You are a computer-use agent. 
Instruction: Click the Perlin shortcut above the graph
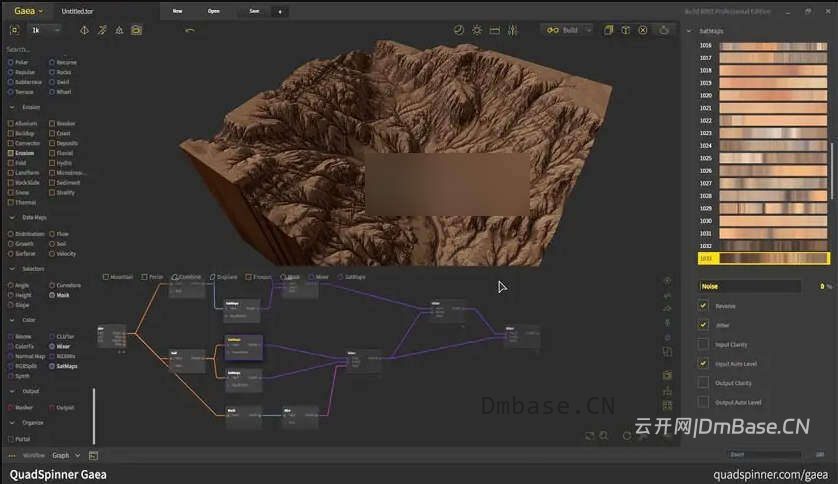pyautogui.click(x=153, y=277)
